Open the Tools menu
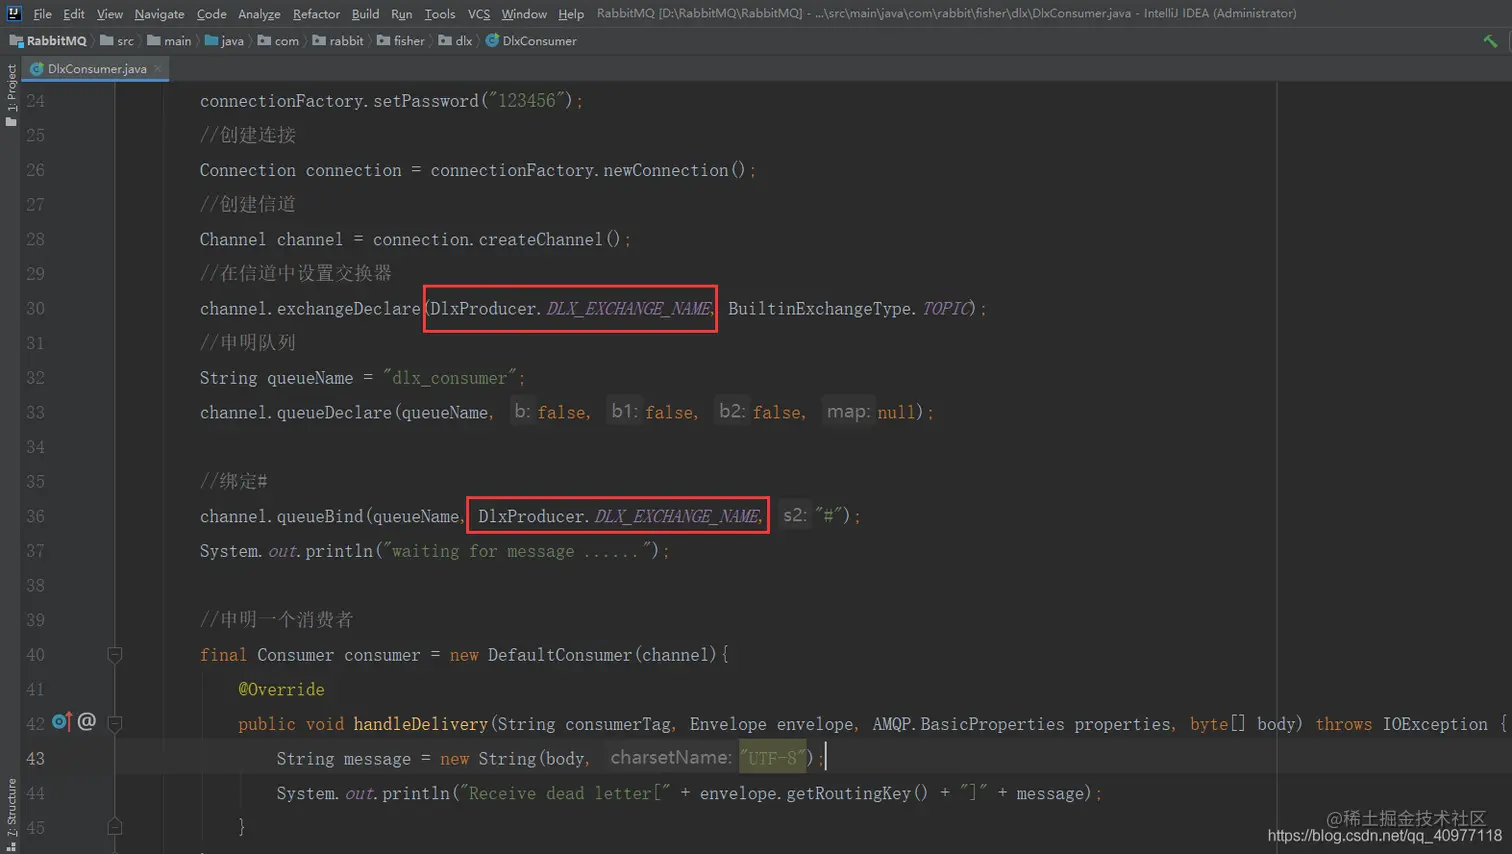Screen dimensions: 1512x854 tap(439, 14)
